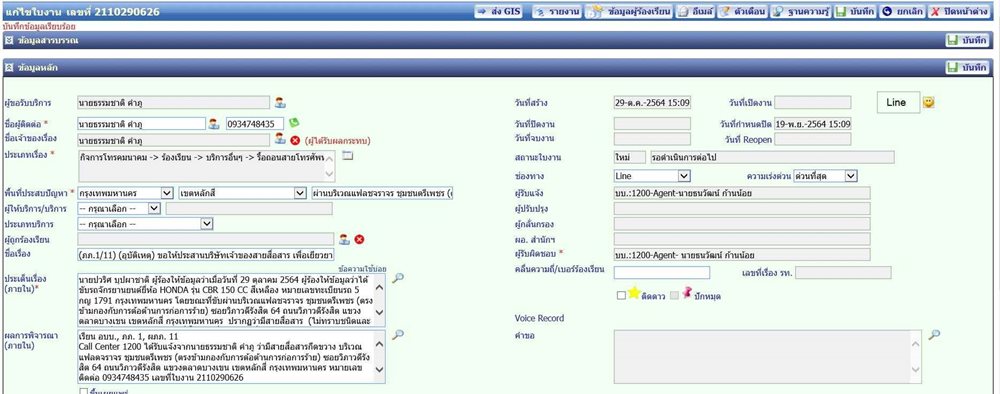Click the smiley face icon beside Line

(929, 102)
